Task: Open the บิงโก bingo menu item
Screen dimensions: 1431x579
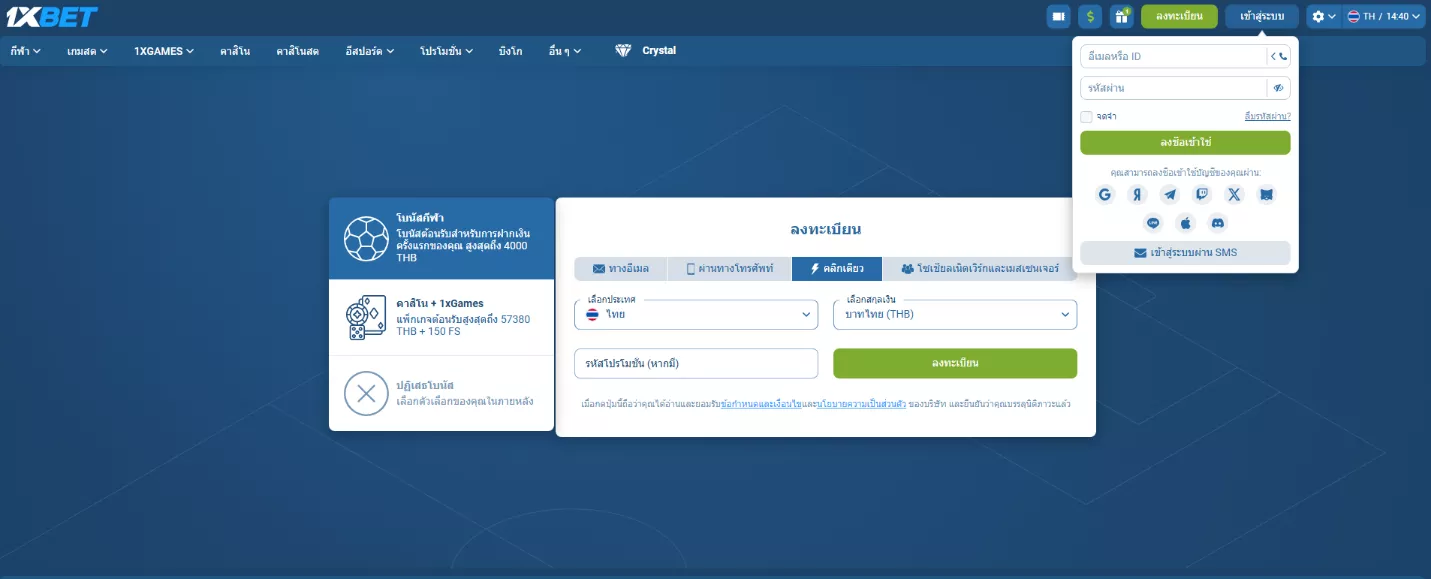Action: pyautogui.click(x=510, y=51)
